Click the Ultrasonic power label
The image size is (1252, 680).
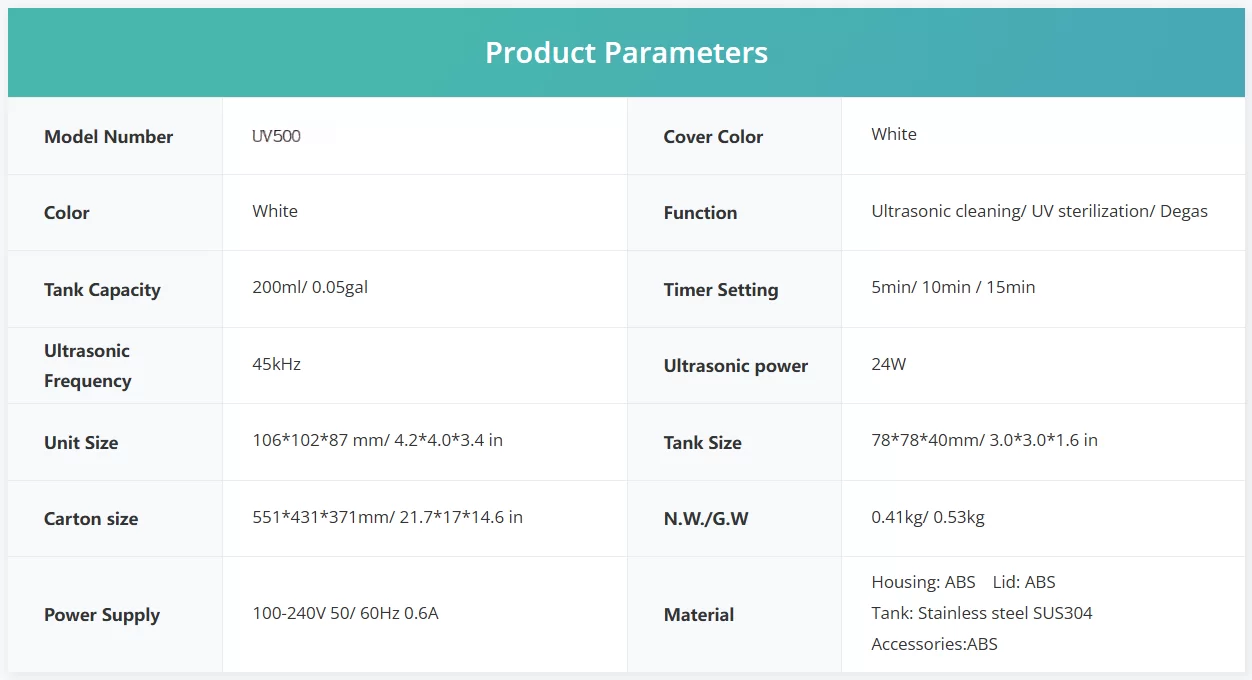735,366
